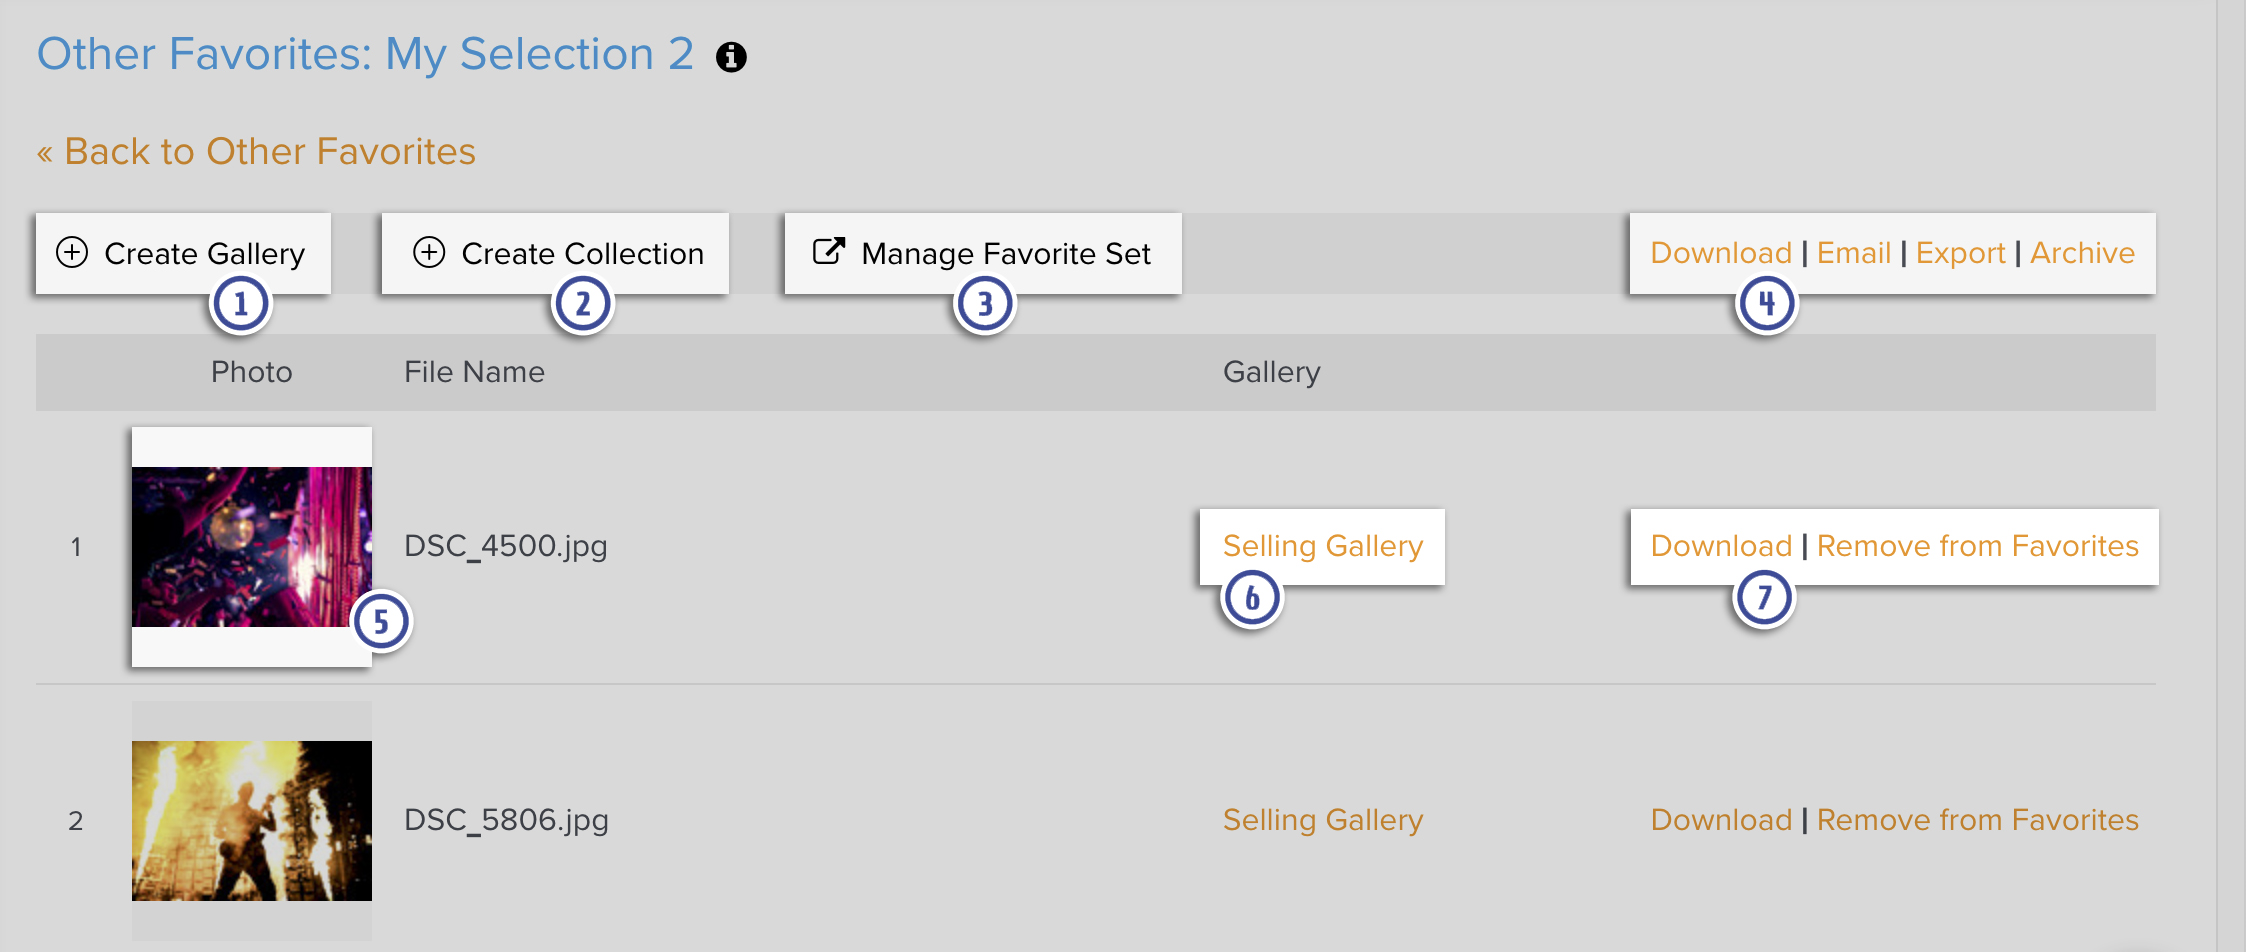Click the Create Gallery button

click(x=183, y=253)
